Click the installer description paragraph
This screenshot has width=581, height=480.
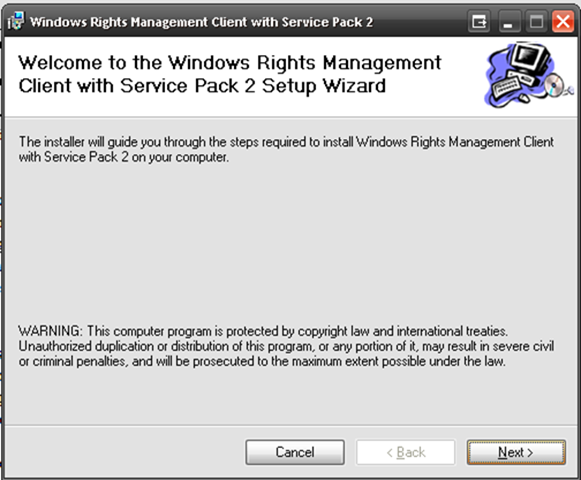click(286, 149)
